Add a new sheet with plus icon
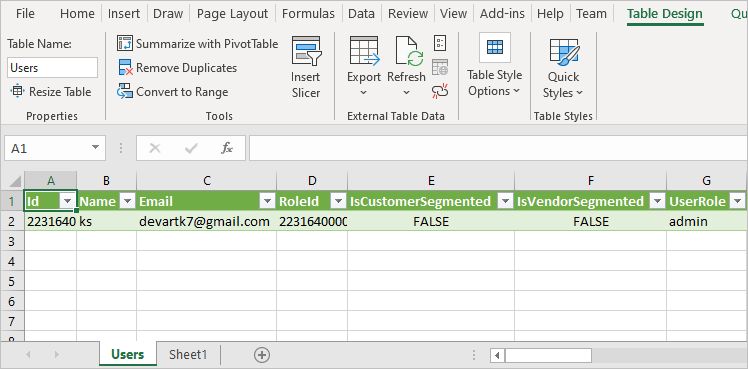The image size is (748, 369). click(262, 355)
